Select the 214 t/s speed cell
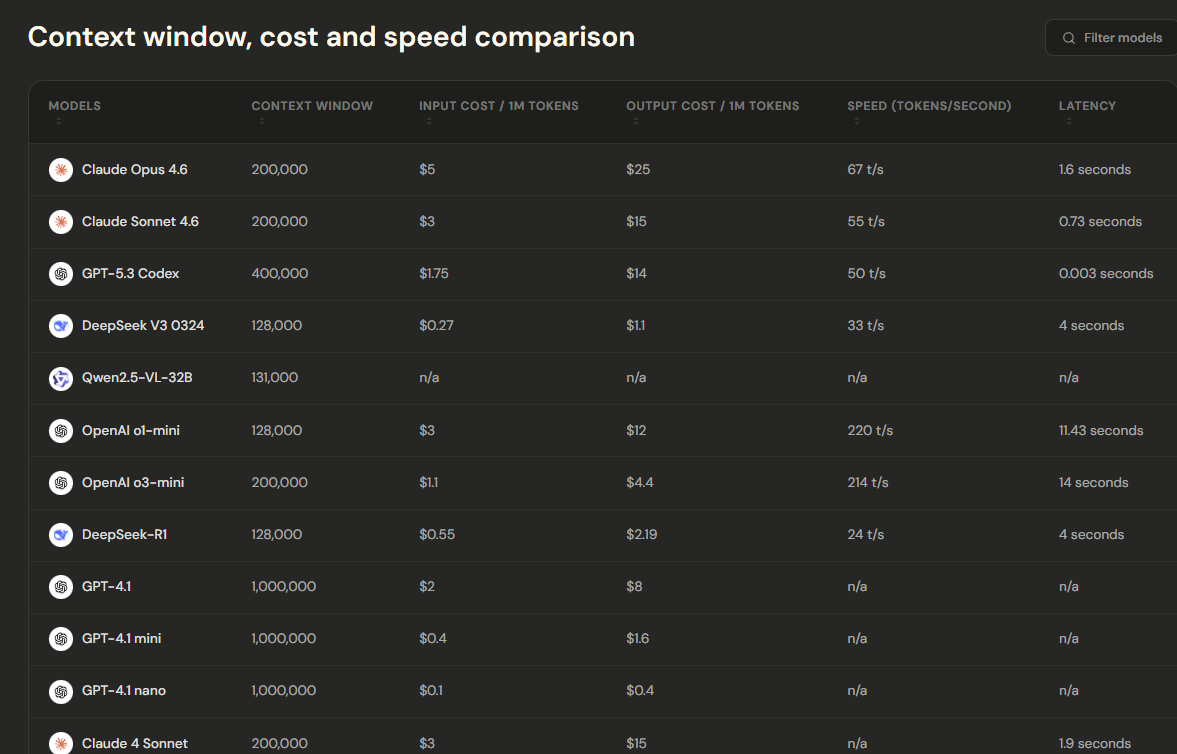 point(868,482)
